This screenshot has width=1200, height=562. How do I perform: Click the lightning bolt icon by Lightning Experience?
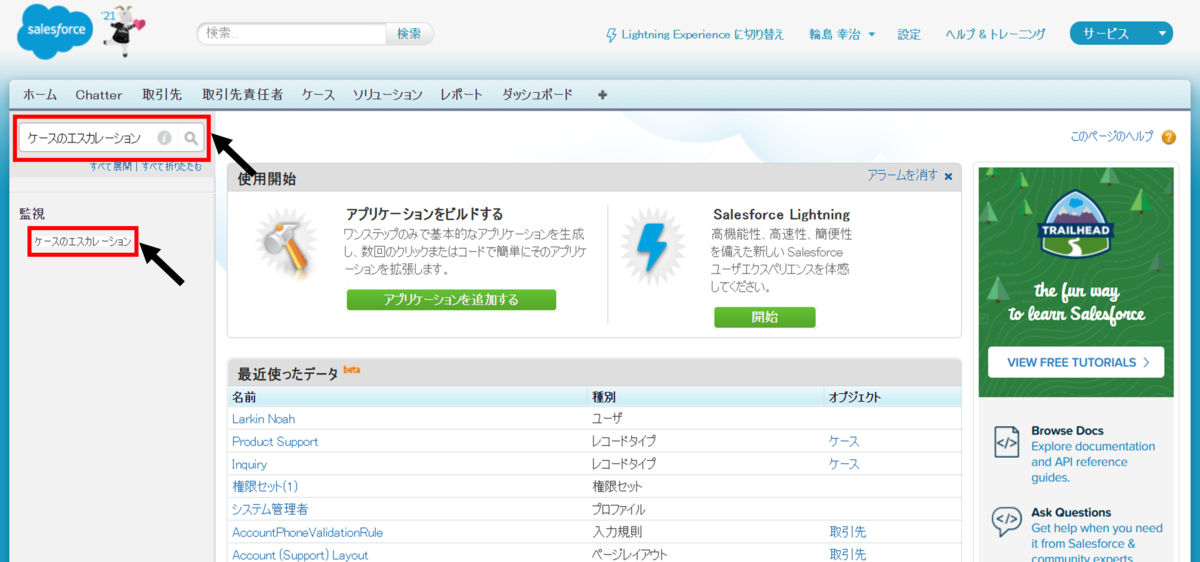coord(611,35)
